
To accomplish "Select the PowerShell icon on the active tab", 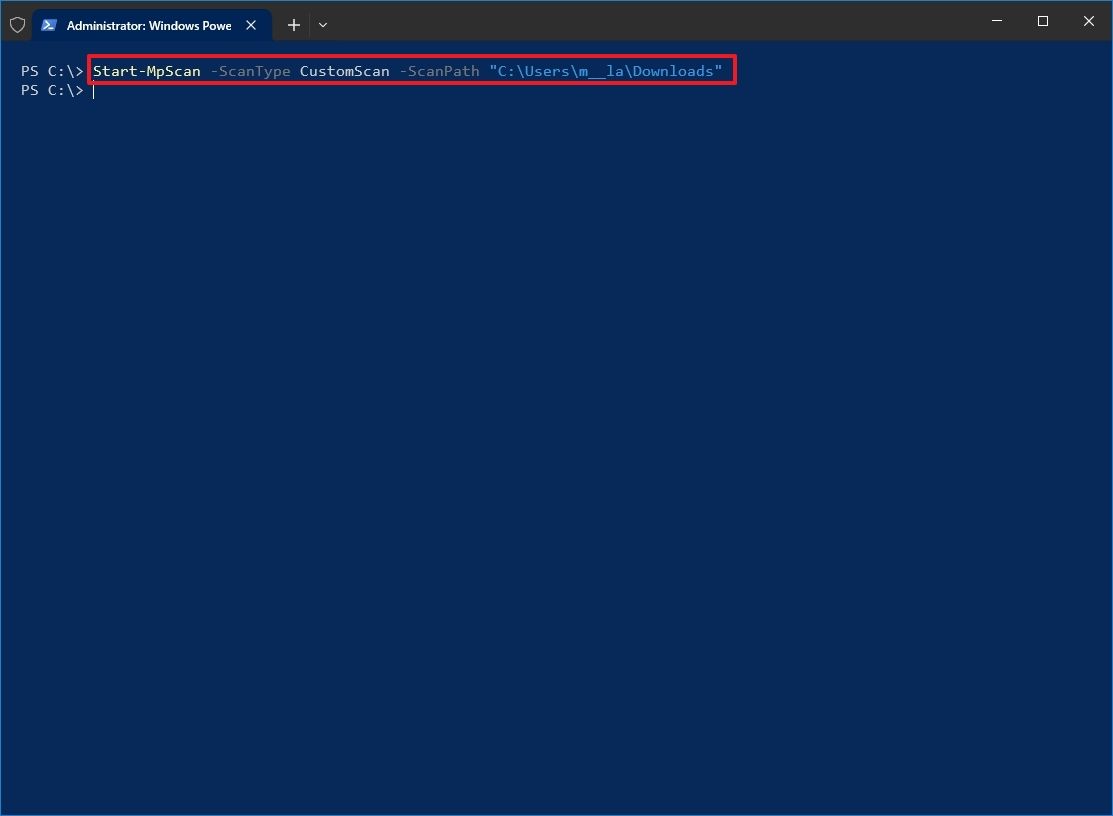I will click(x=50, y=24).
